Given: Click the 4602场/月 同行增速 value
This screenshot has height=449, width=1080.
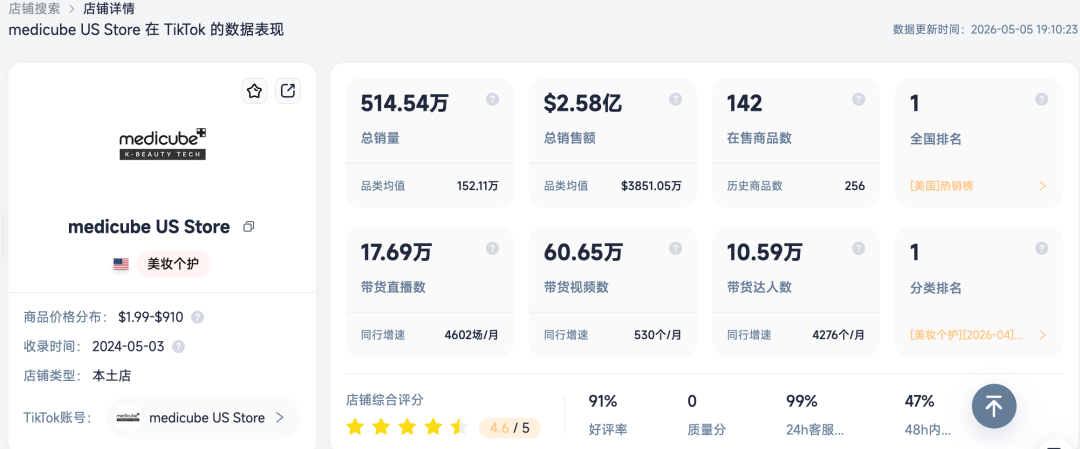Looking at the screenshot, I should pyautogui.click(x=472, y=335).
